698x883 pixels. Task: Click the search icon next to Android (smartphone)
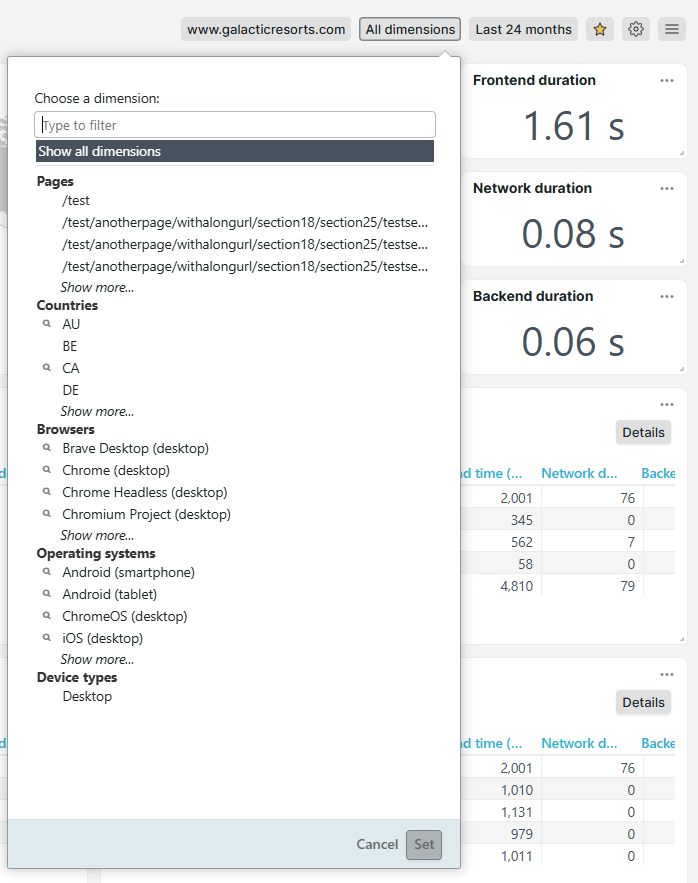click(45, 572)
